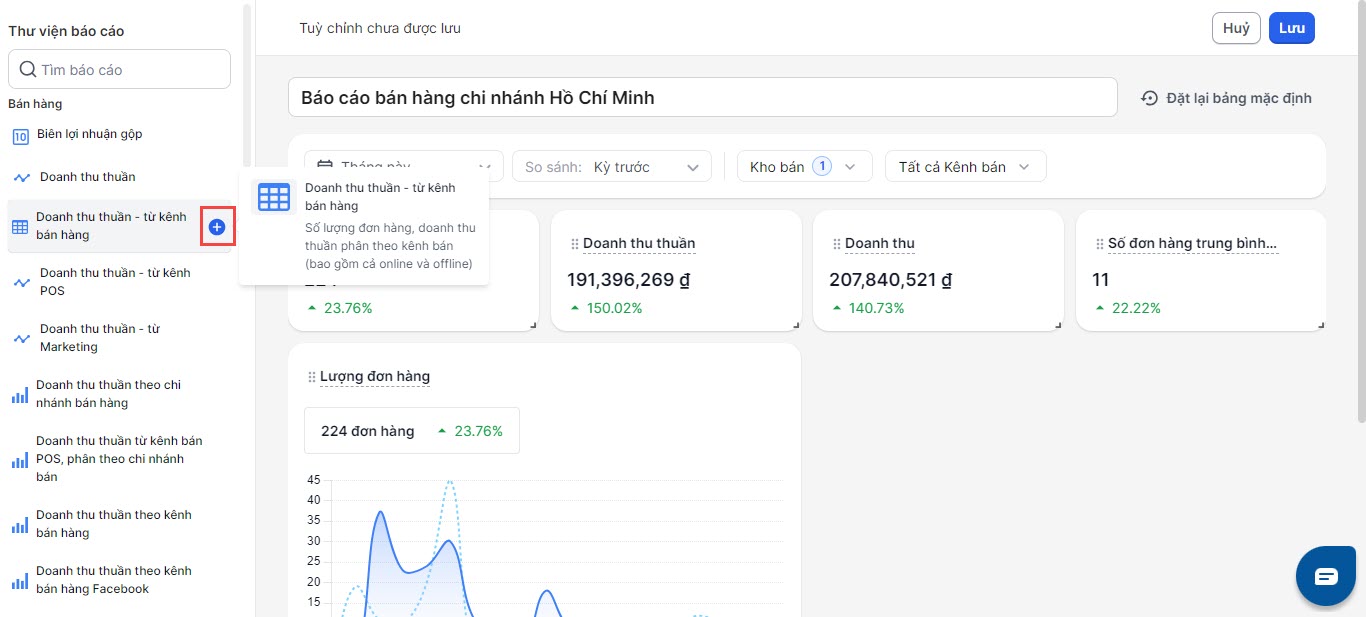Click resize corner handle of Doanh thu card
The height and width of the screenshot is (617, 1366).
coord(1059,324)
